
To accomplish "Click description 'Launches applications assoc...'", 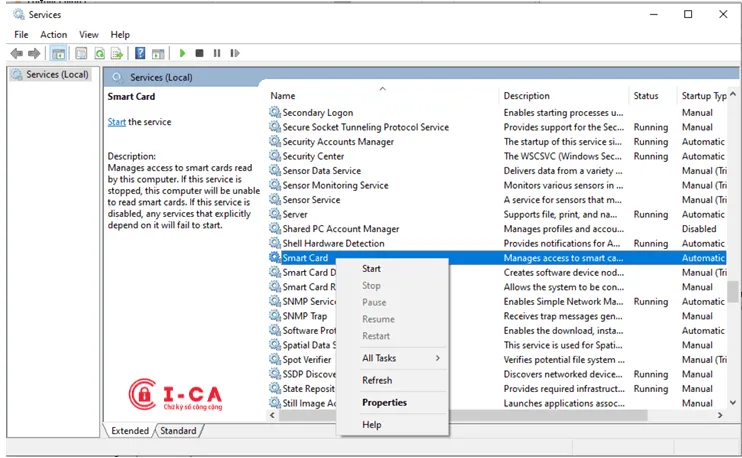I will pos(564,403).
